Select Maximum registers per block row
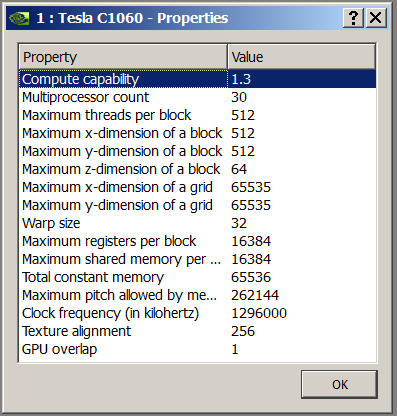Screen dimensions: 397x416 point(198,241)
